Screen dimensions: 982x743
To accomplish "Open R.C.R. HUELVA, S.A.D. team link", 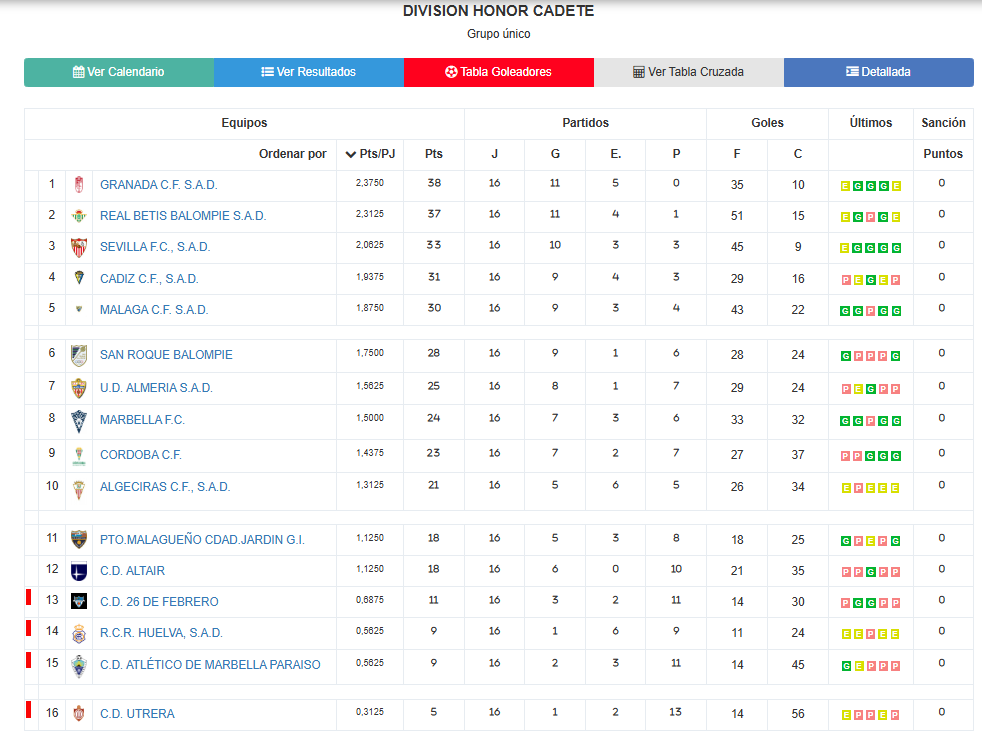I will point(161,633).
